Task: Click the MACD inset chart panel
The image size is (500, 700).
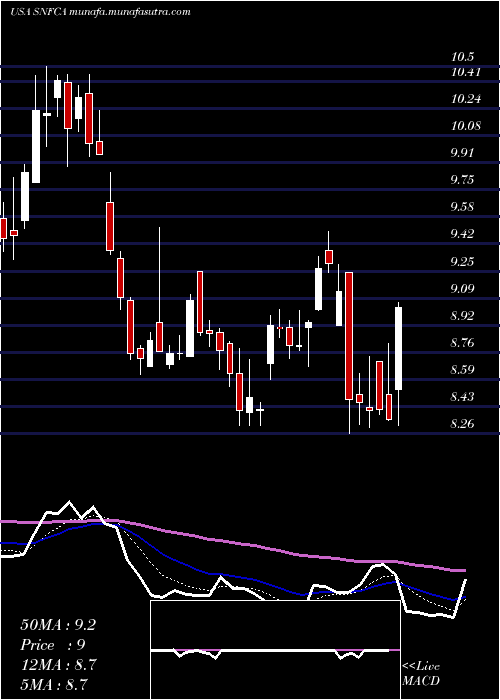Action: 275,650
